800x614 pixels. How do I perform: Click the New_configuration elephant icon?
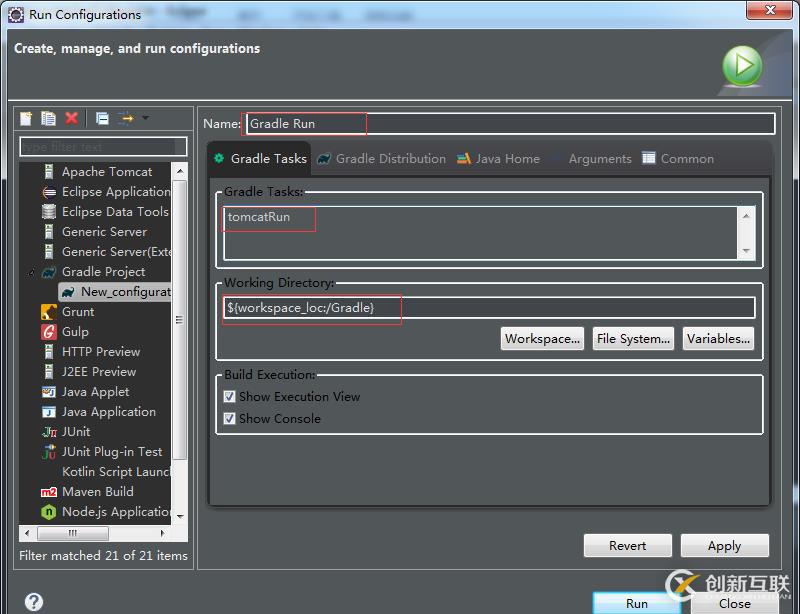(x=68, y=292)
